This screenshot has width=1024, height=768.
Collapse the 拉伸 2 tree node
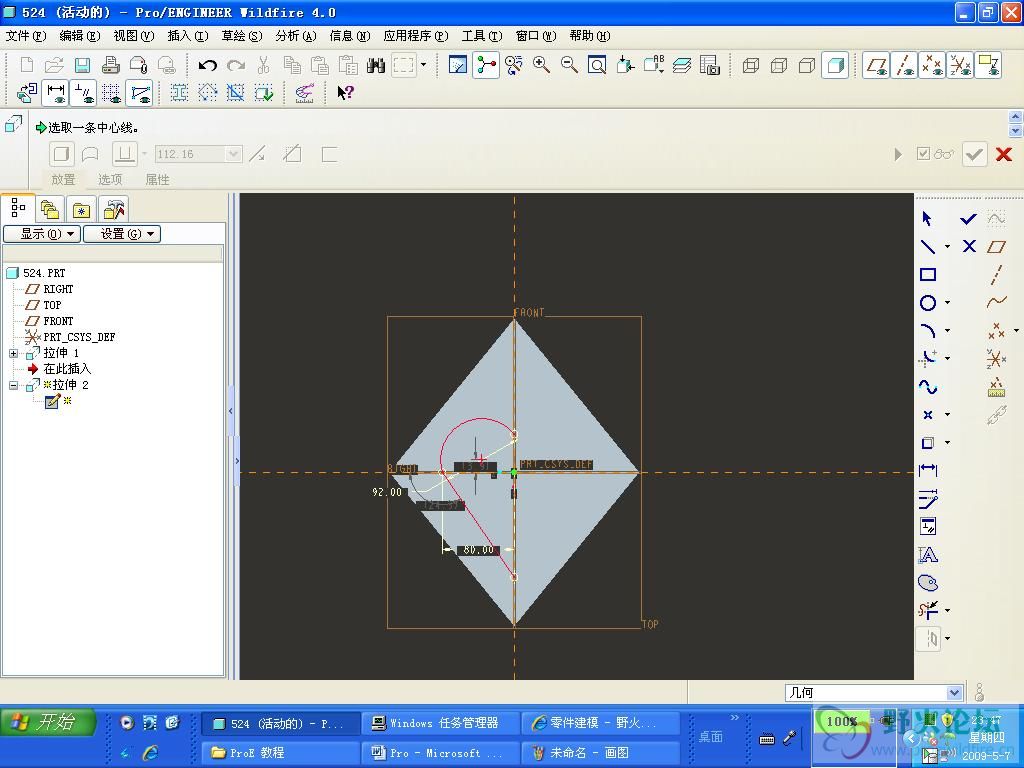(x=13, y=385)
